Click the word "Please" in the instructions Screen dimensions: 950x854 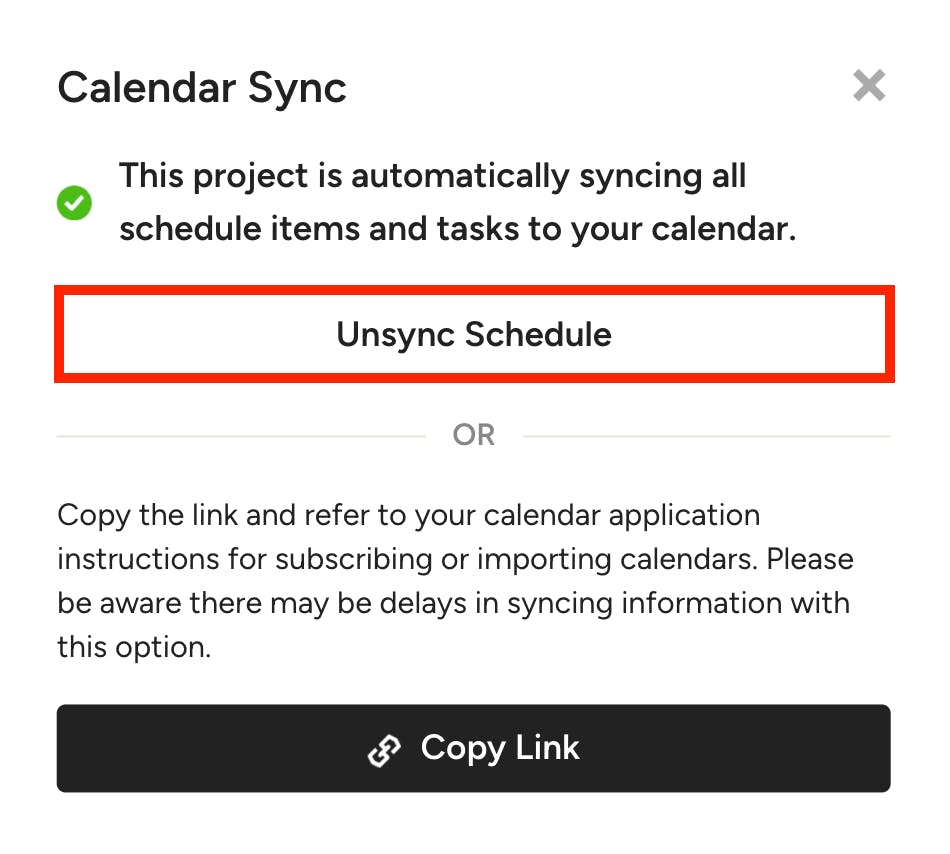coord(810,559)
